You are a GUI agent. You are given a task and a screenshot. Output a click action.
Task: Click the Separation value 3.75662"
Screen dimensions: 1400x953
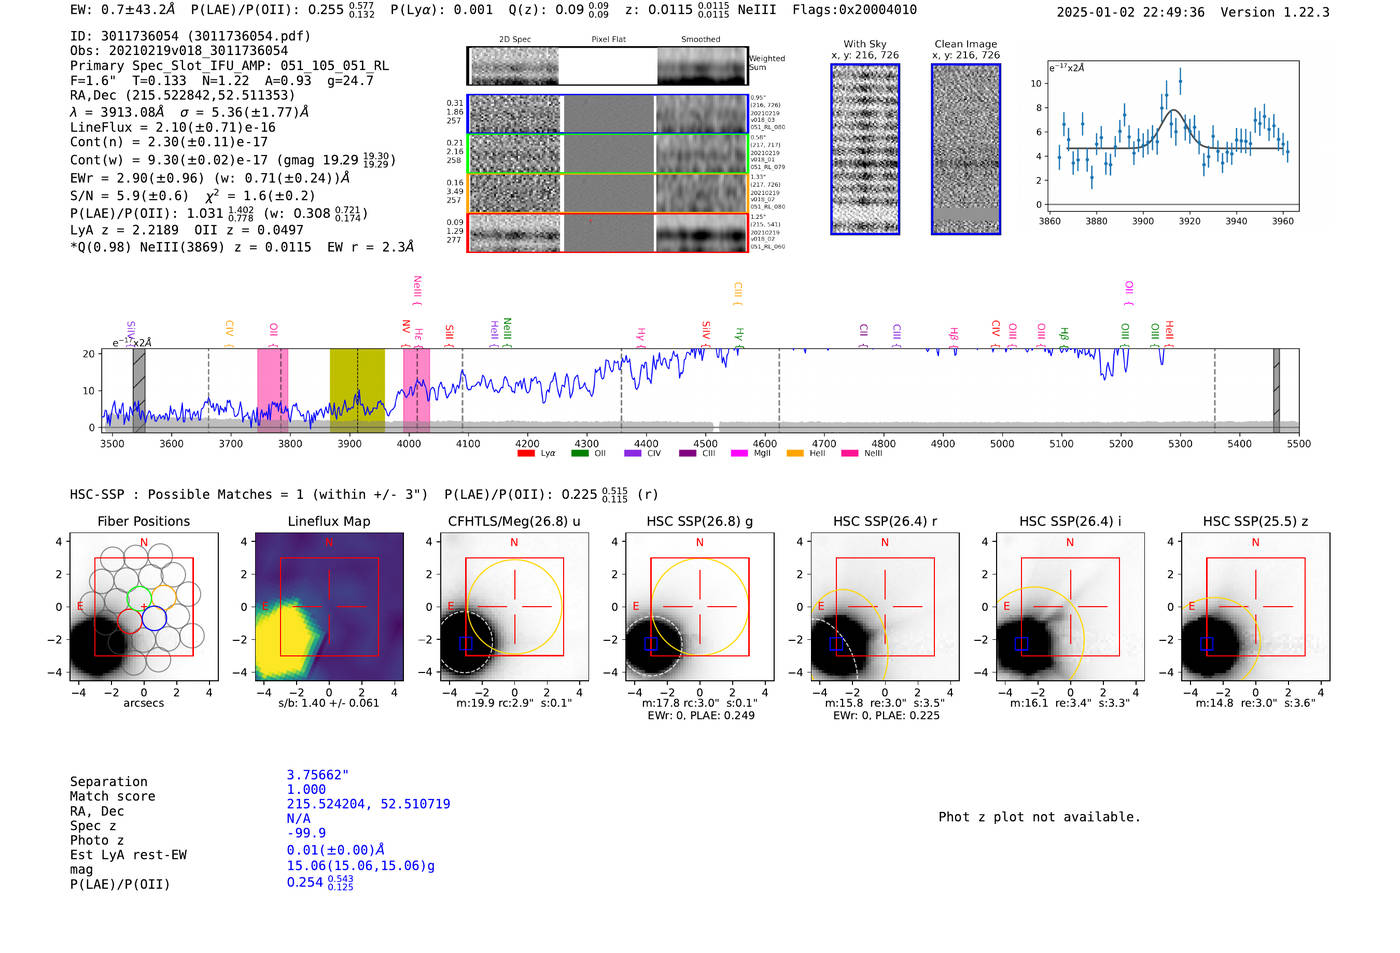click(318, 775)
